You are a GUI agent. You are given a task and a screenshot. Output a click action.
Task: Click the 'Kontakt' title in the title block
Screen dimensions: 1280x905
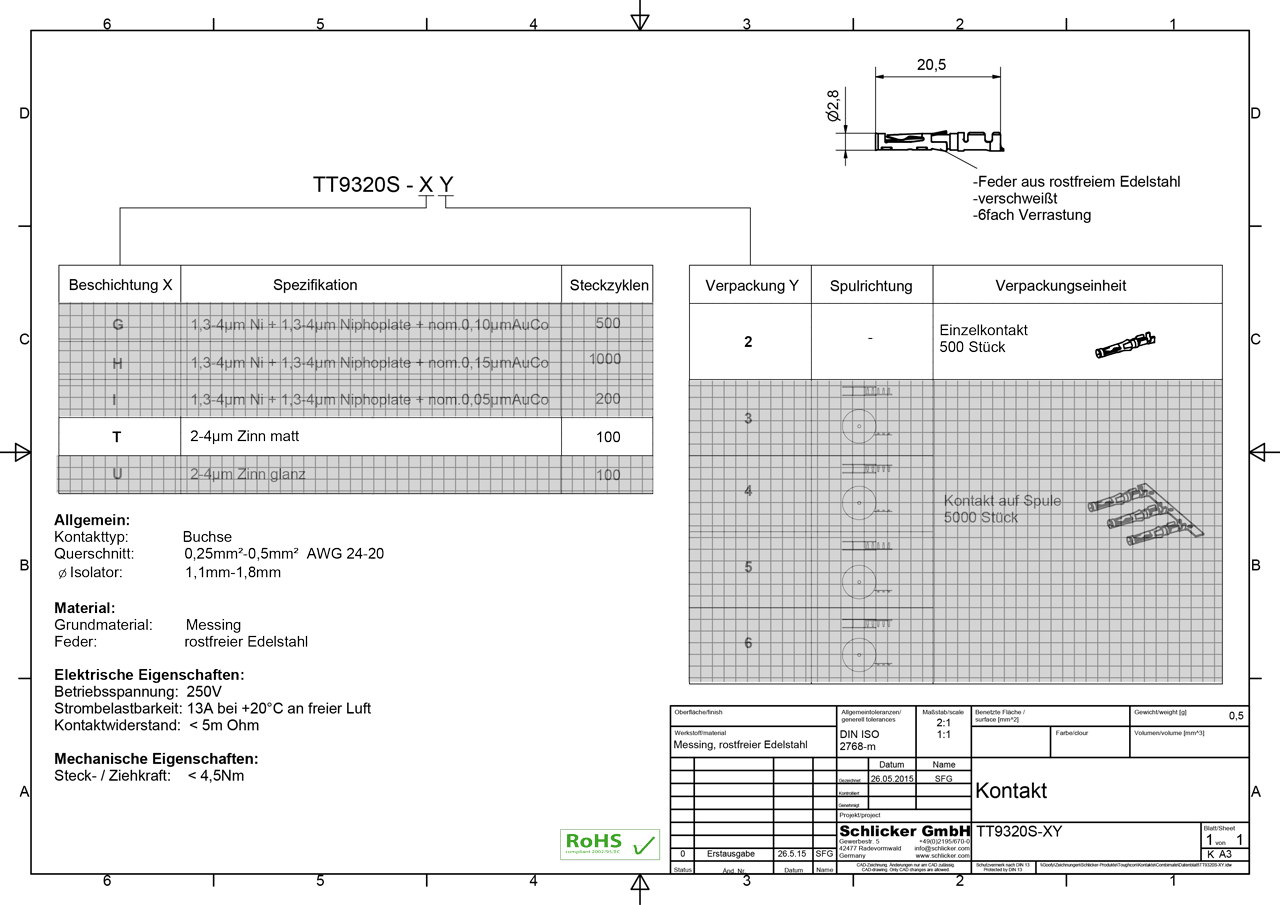1011,791
